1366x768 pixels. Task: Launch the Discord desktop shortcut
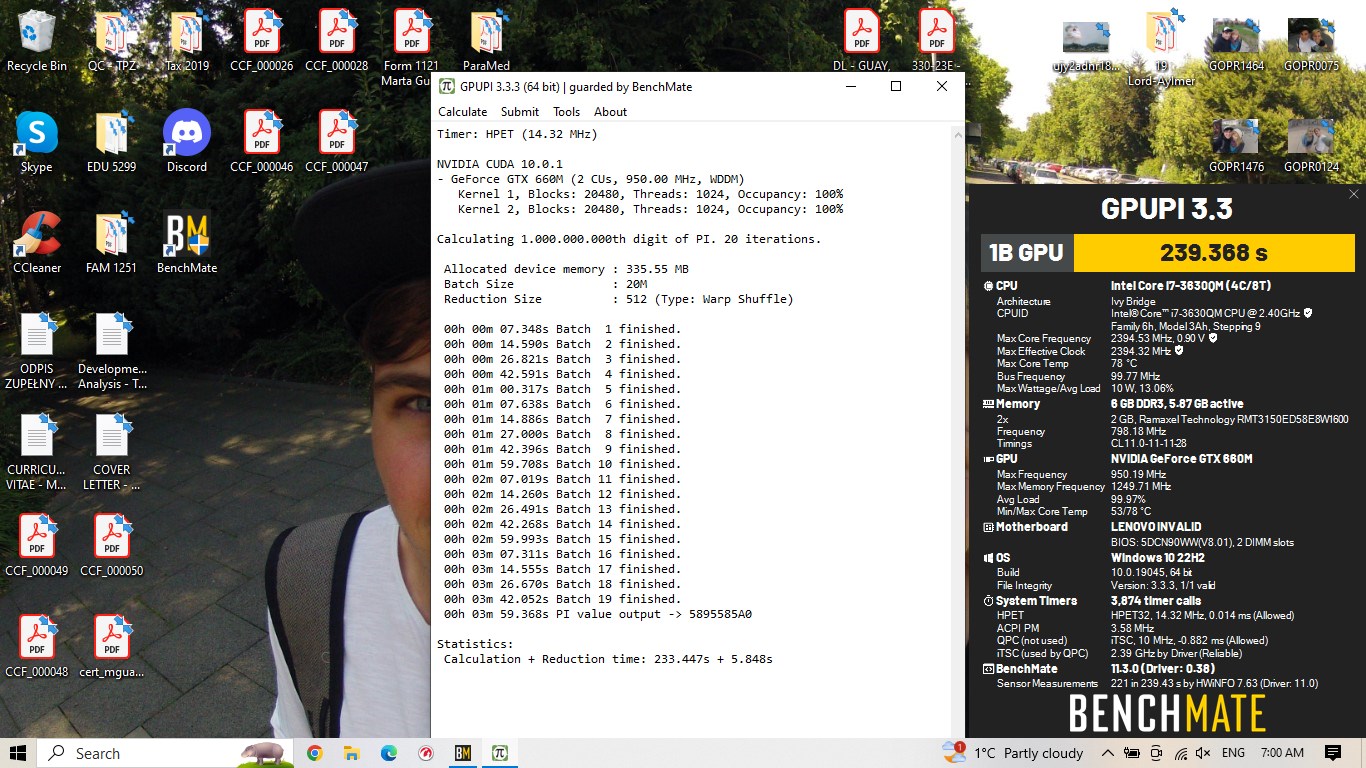tap(187, 141)
